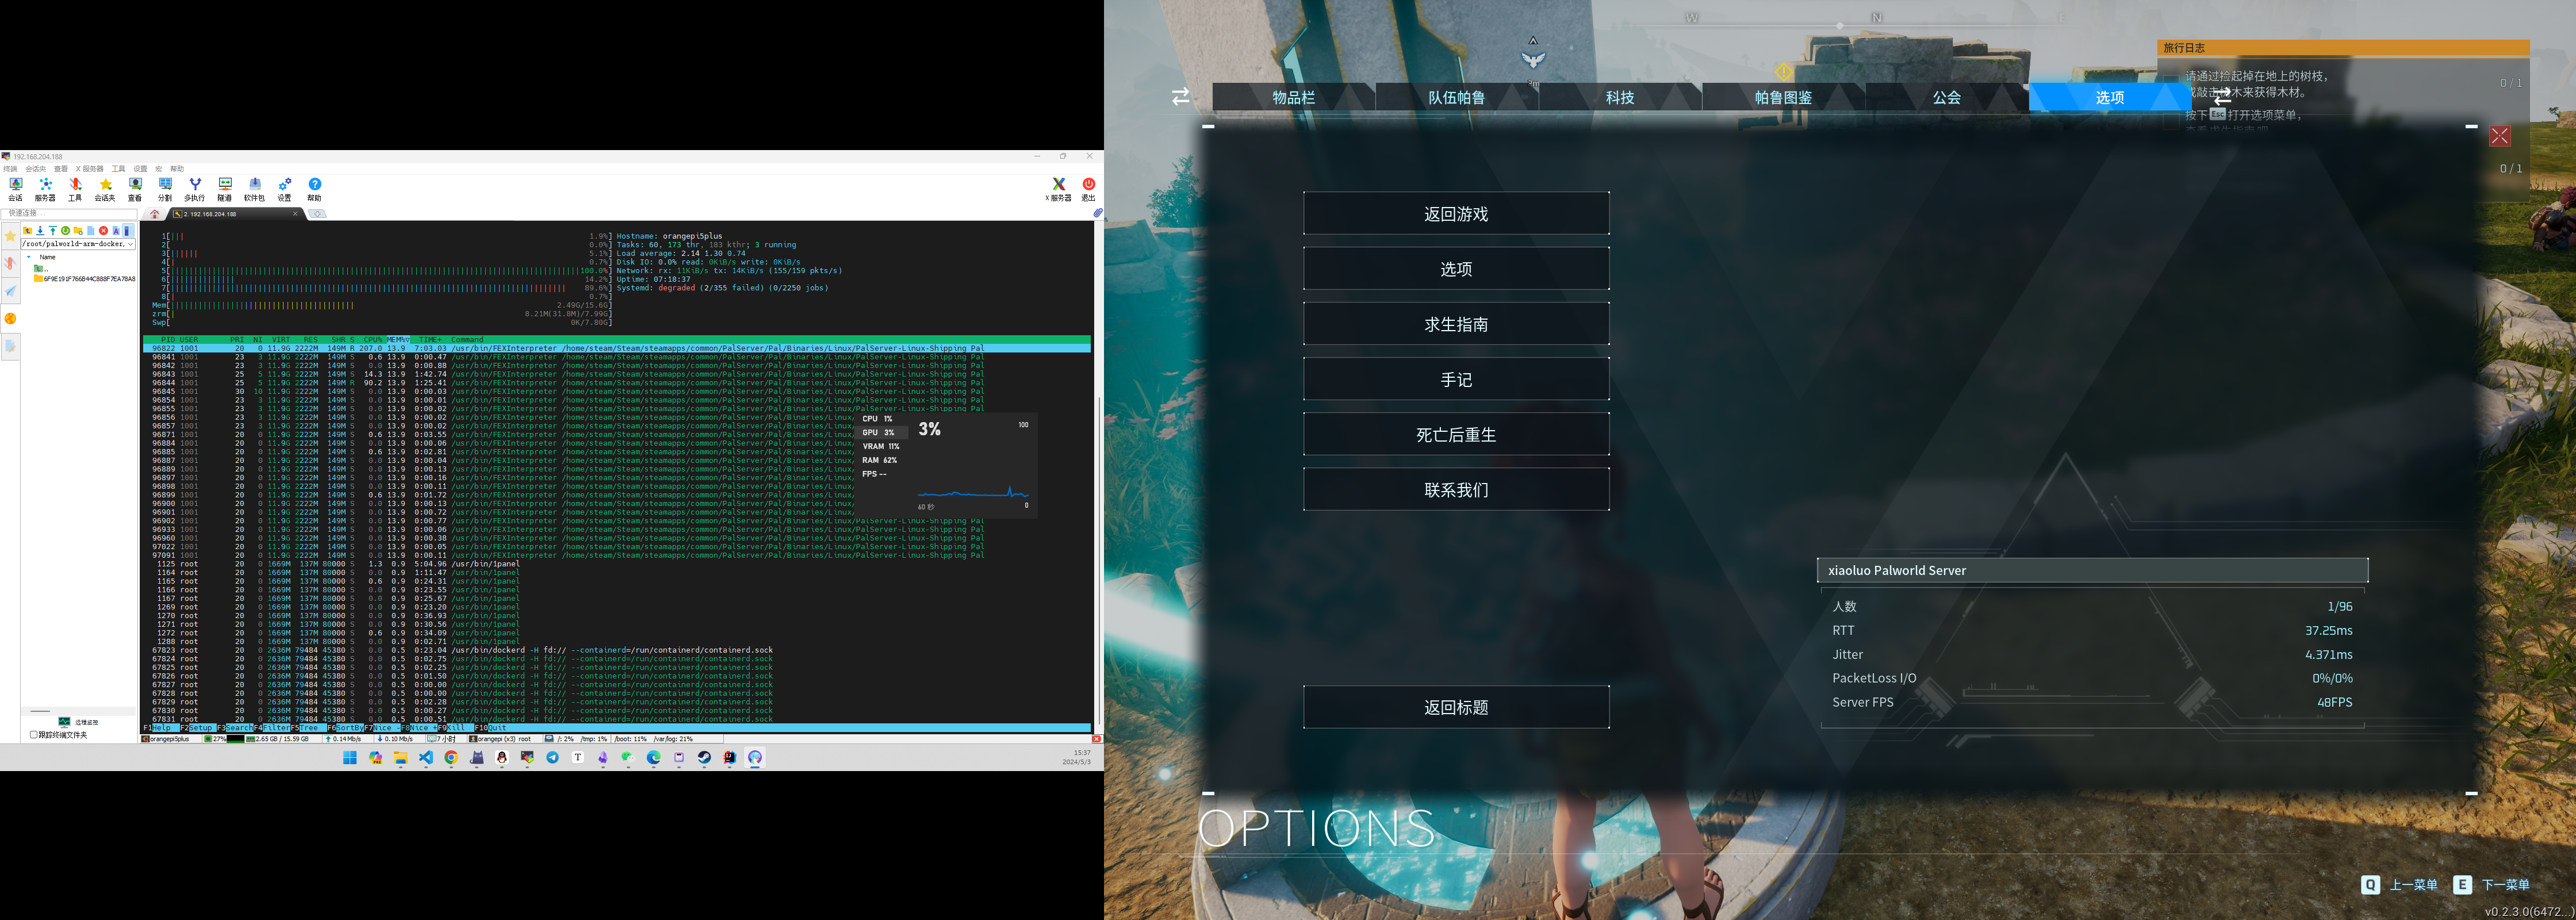This screenshot has width=2576, height=920.
Task: Click the 返回游戏 button
Action: click(x=1456, y=214)
